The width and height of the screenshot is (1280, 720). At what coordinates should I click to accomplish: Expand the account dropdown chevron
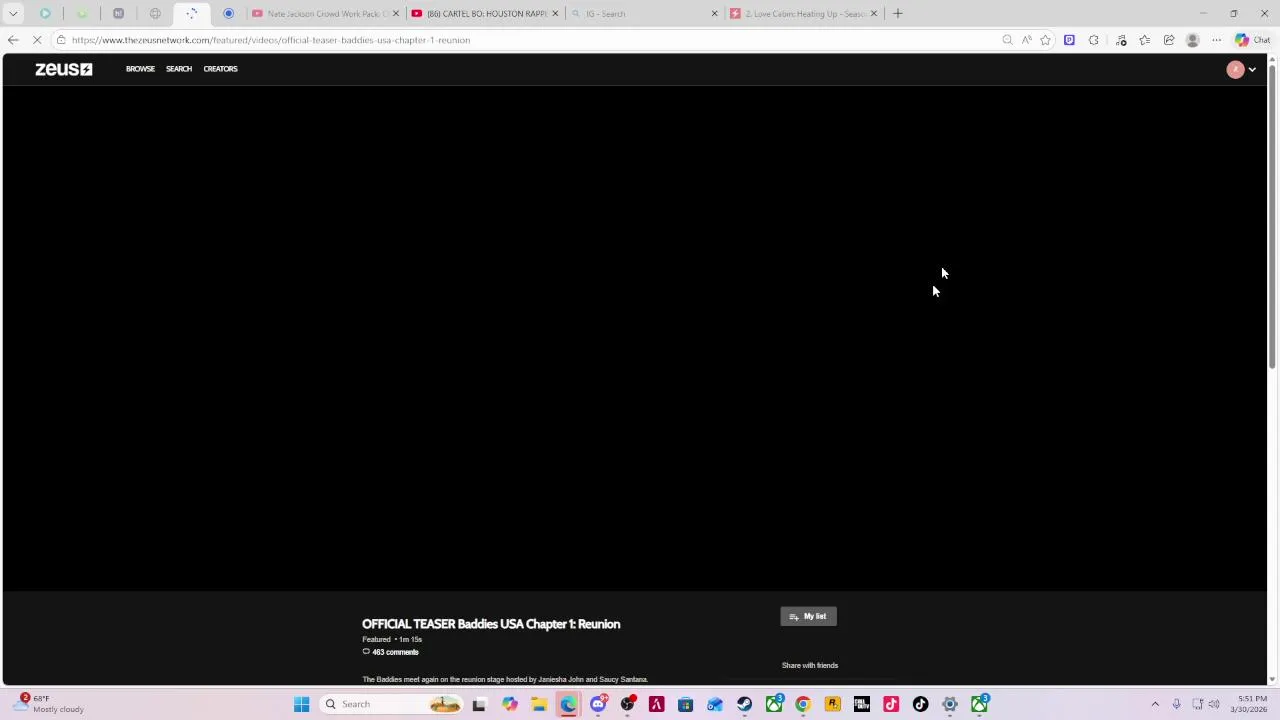pyautogui.click(x=1252, y=69)
